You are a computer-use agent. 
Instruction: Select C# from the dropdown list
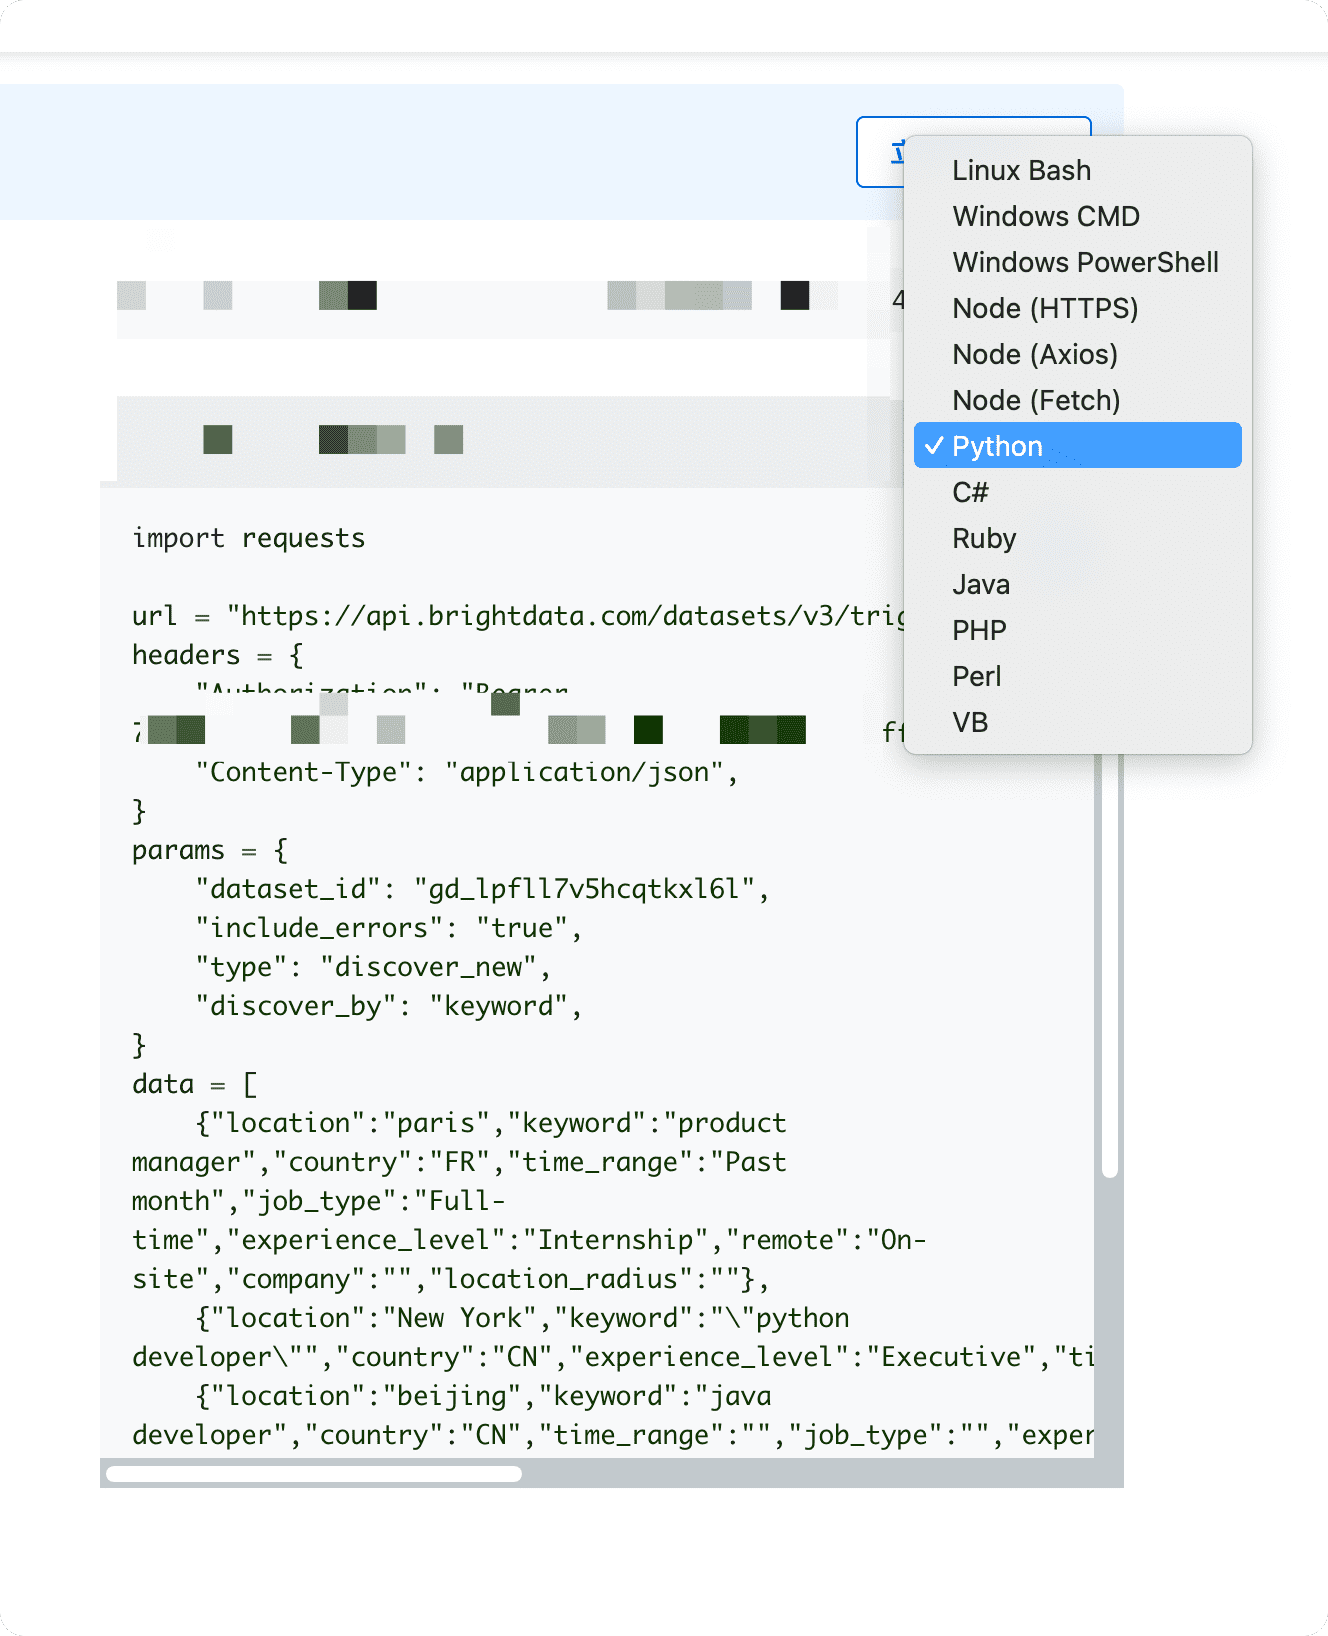tap(1077, 493)
